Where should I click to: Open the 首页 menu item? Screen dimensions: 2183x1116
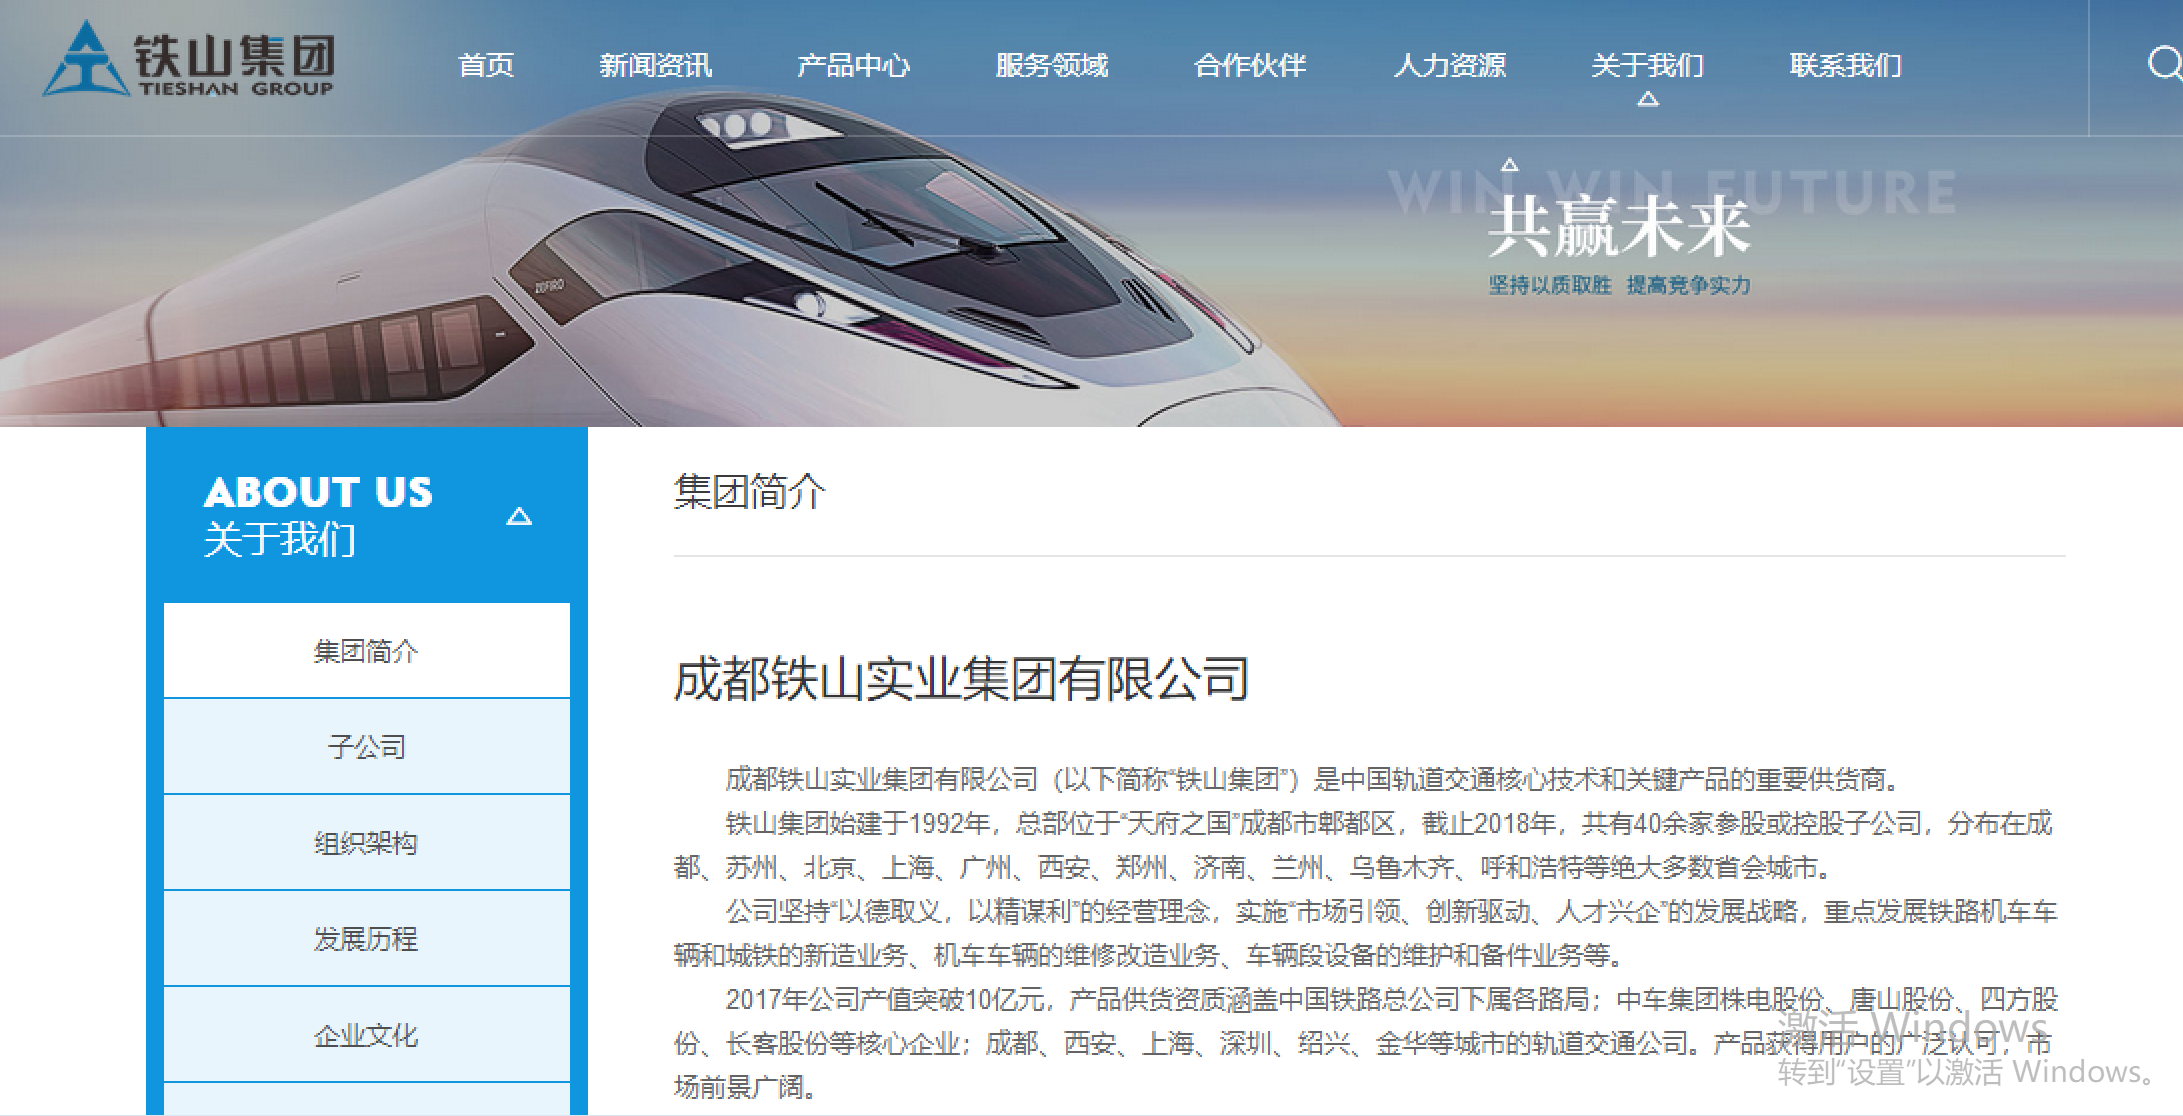tap(486, 66)
